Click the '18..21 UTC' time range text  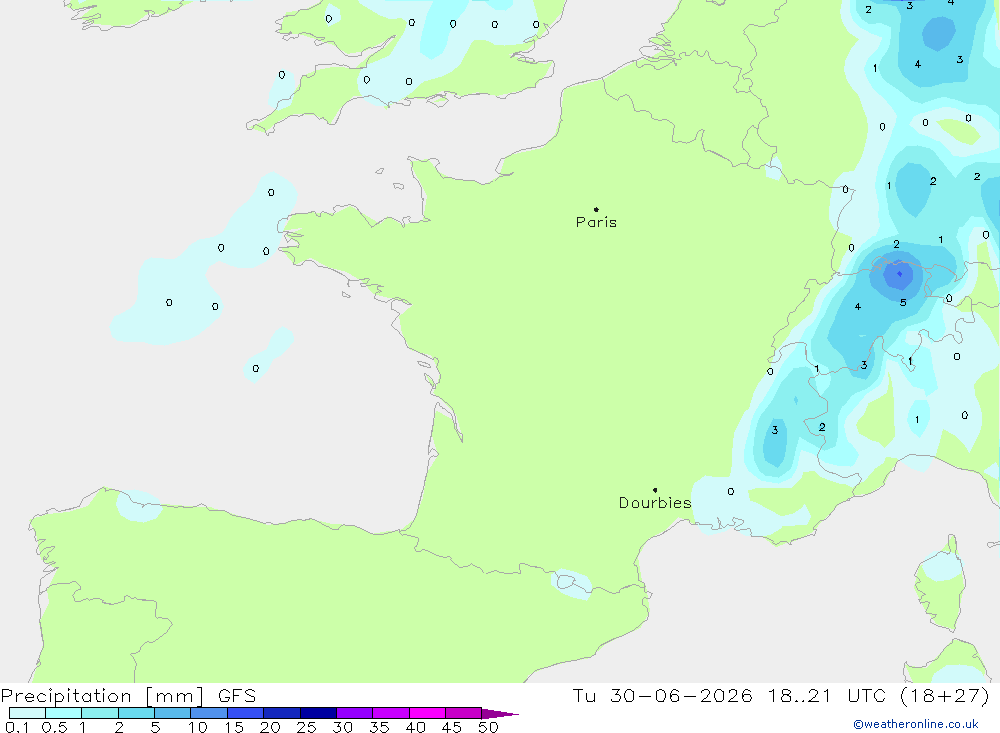pos(827,696)
